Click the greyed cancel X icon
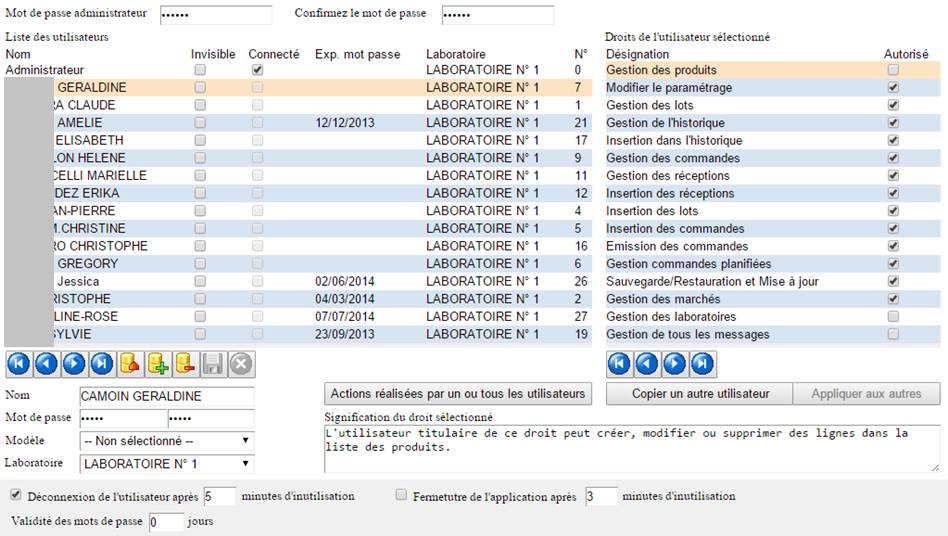948x536 pixels. point(241,364)
